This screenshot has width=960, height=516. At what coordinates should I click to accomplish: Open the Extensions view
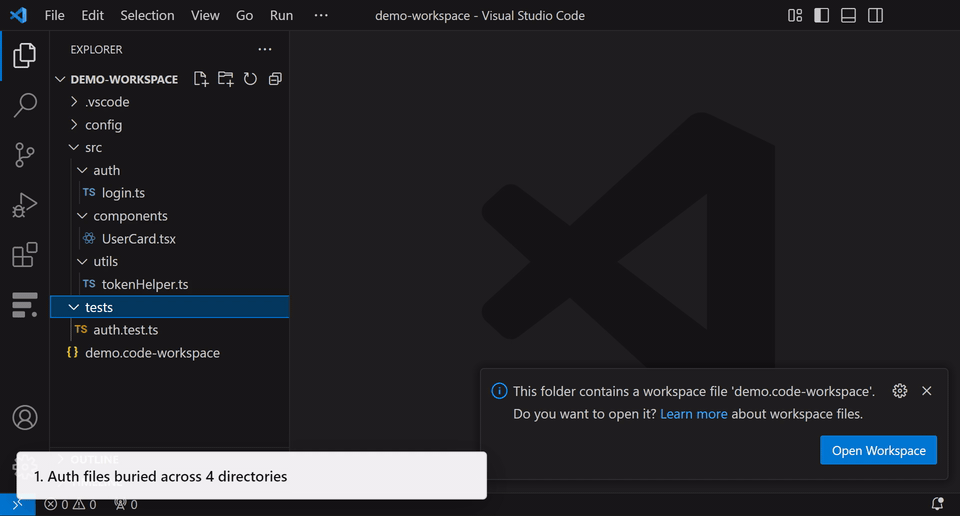(24, 255)
